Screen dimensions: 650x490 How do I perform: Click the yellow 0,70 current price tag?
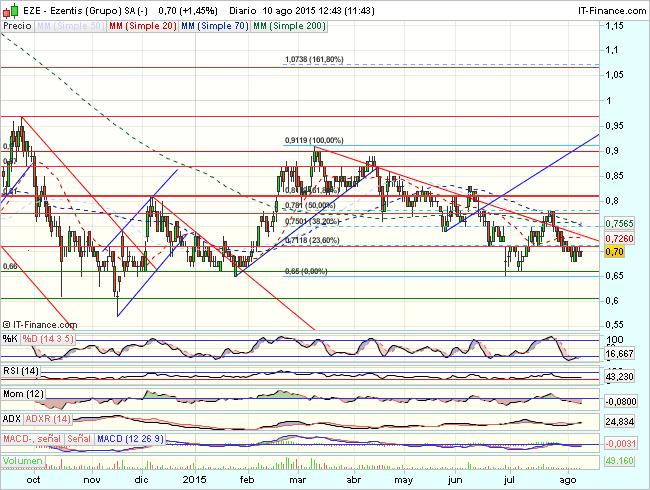click(614, 252)
